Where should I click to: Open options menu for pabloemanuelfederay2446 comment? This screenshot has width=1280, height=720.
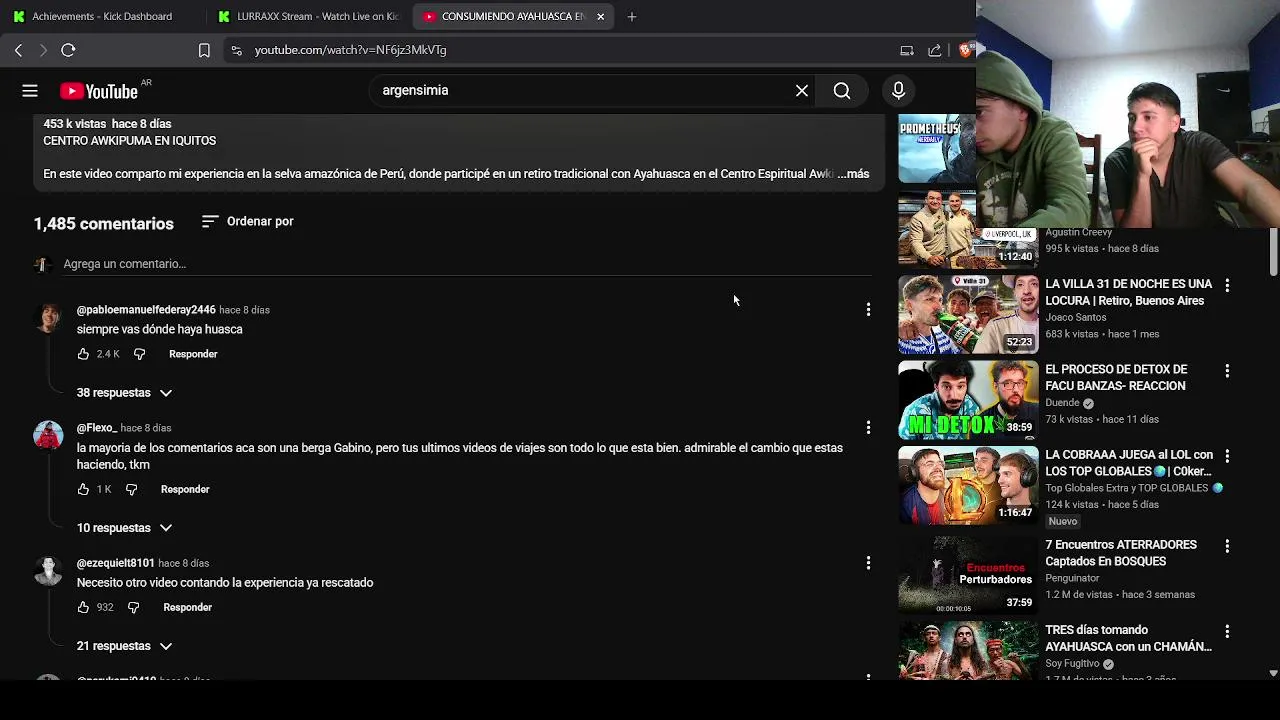click(868, 310)
